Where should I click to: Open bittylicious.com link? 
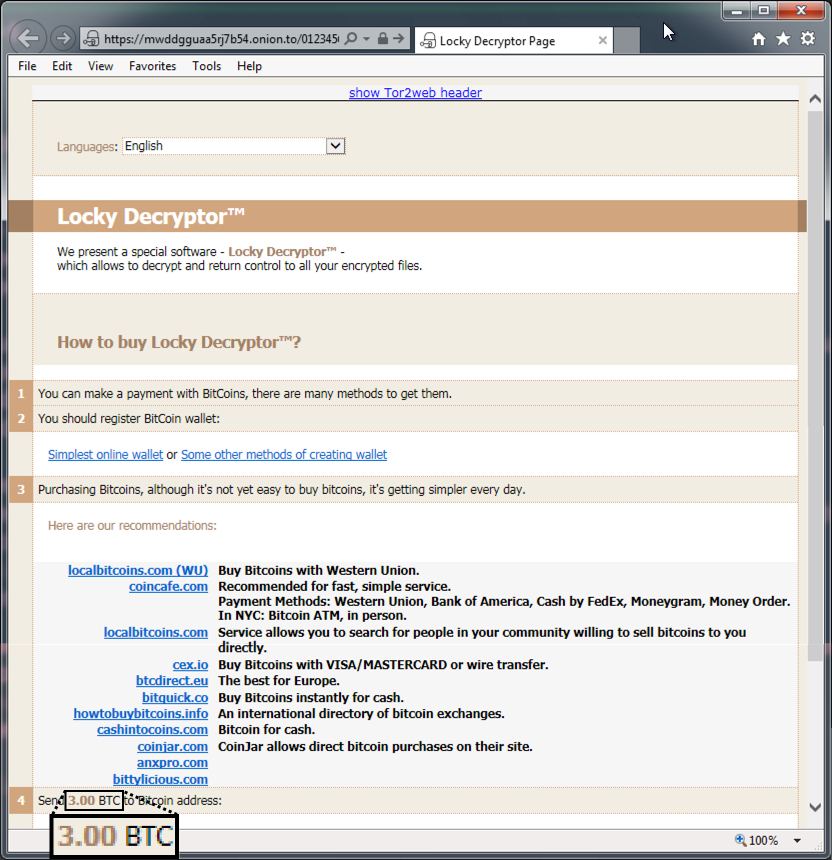pos(160,780)
